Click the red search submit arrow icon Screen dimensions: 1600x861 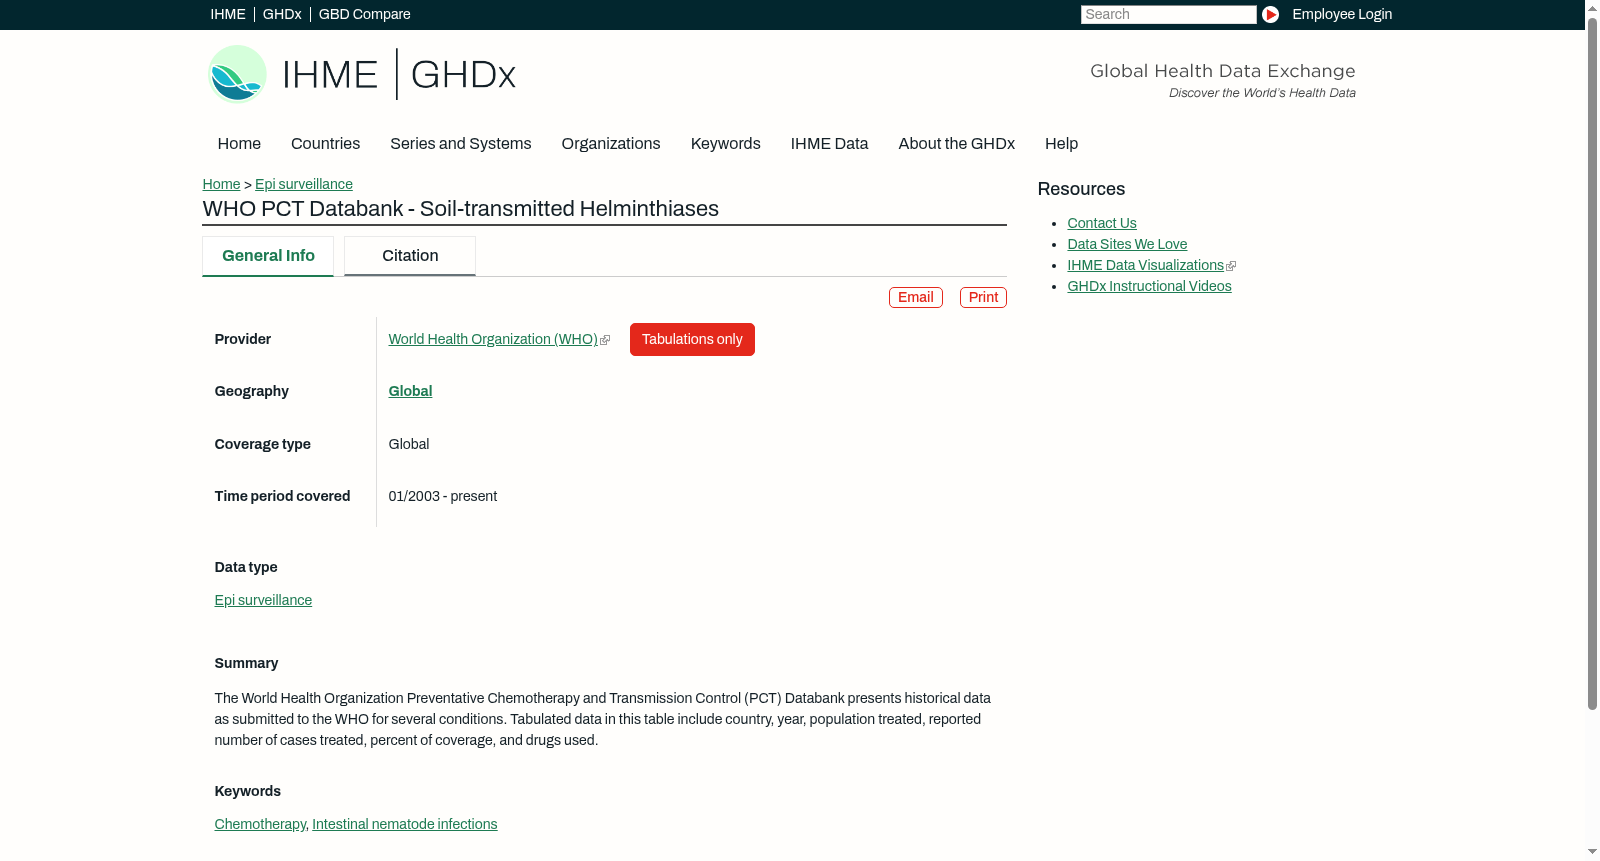click(x=1270, y=14)
